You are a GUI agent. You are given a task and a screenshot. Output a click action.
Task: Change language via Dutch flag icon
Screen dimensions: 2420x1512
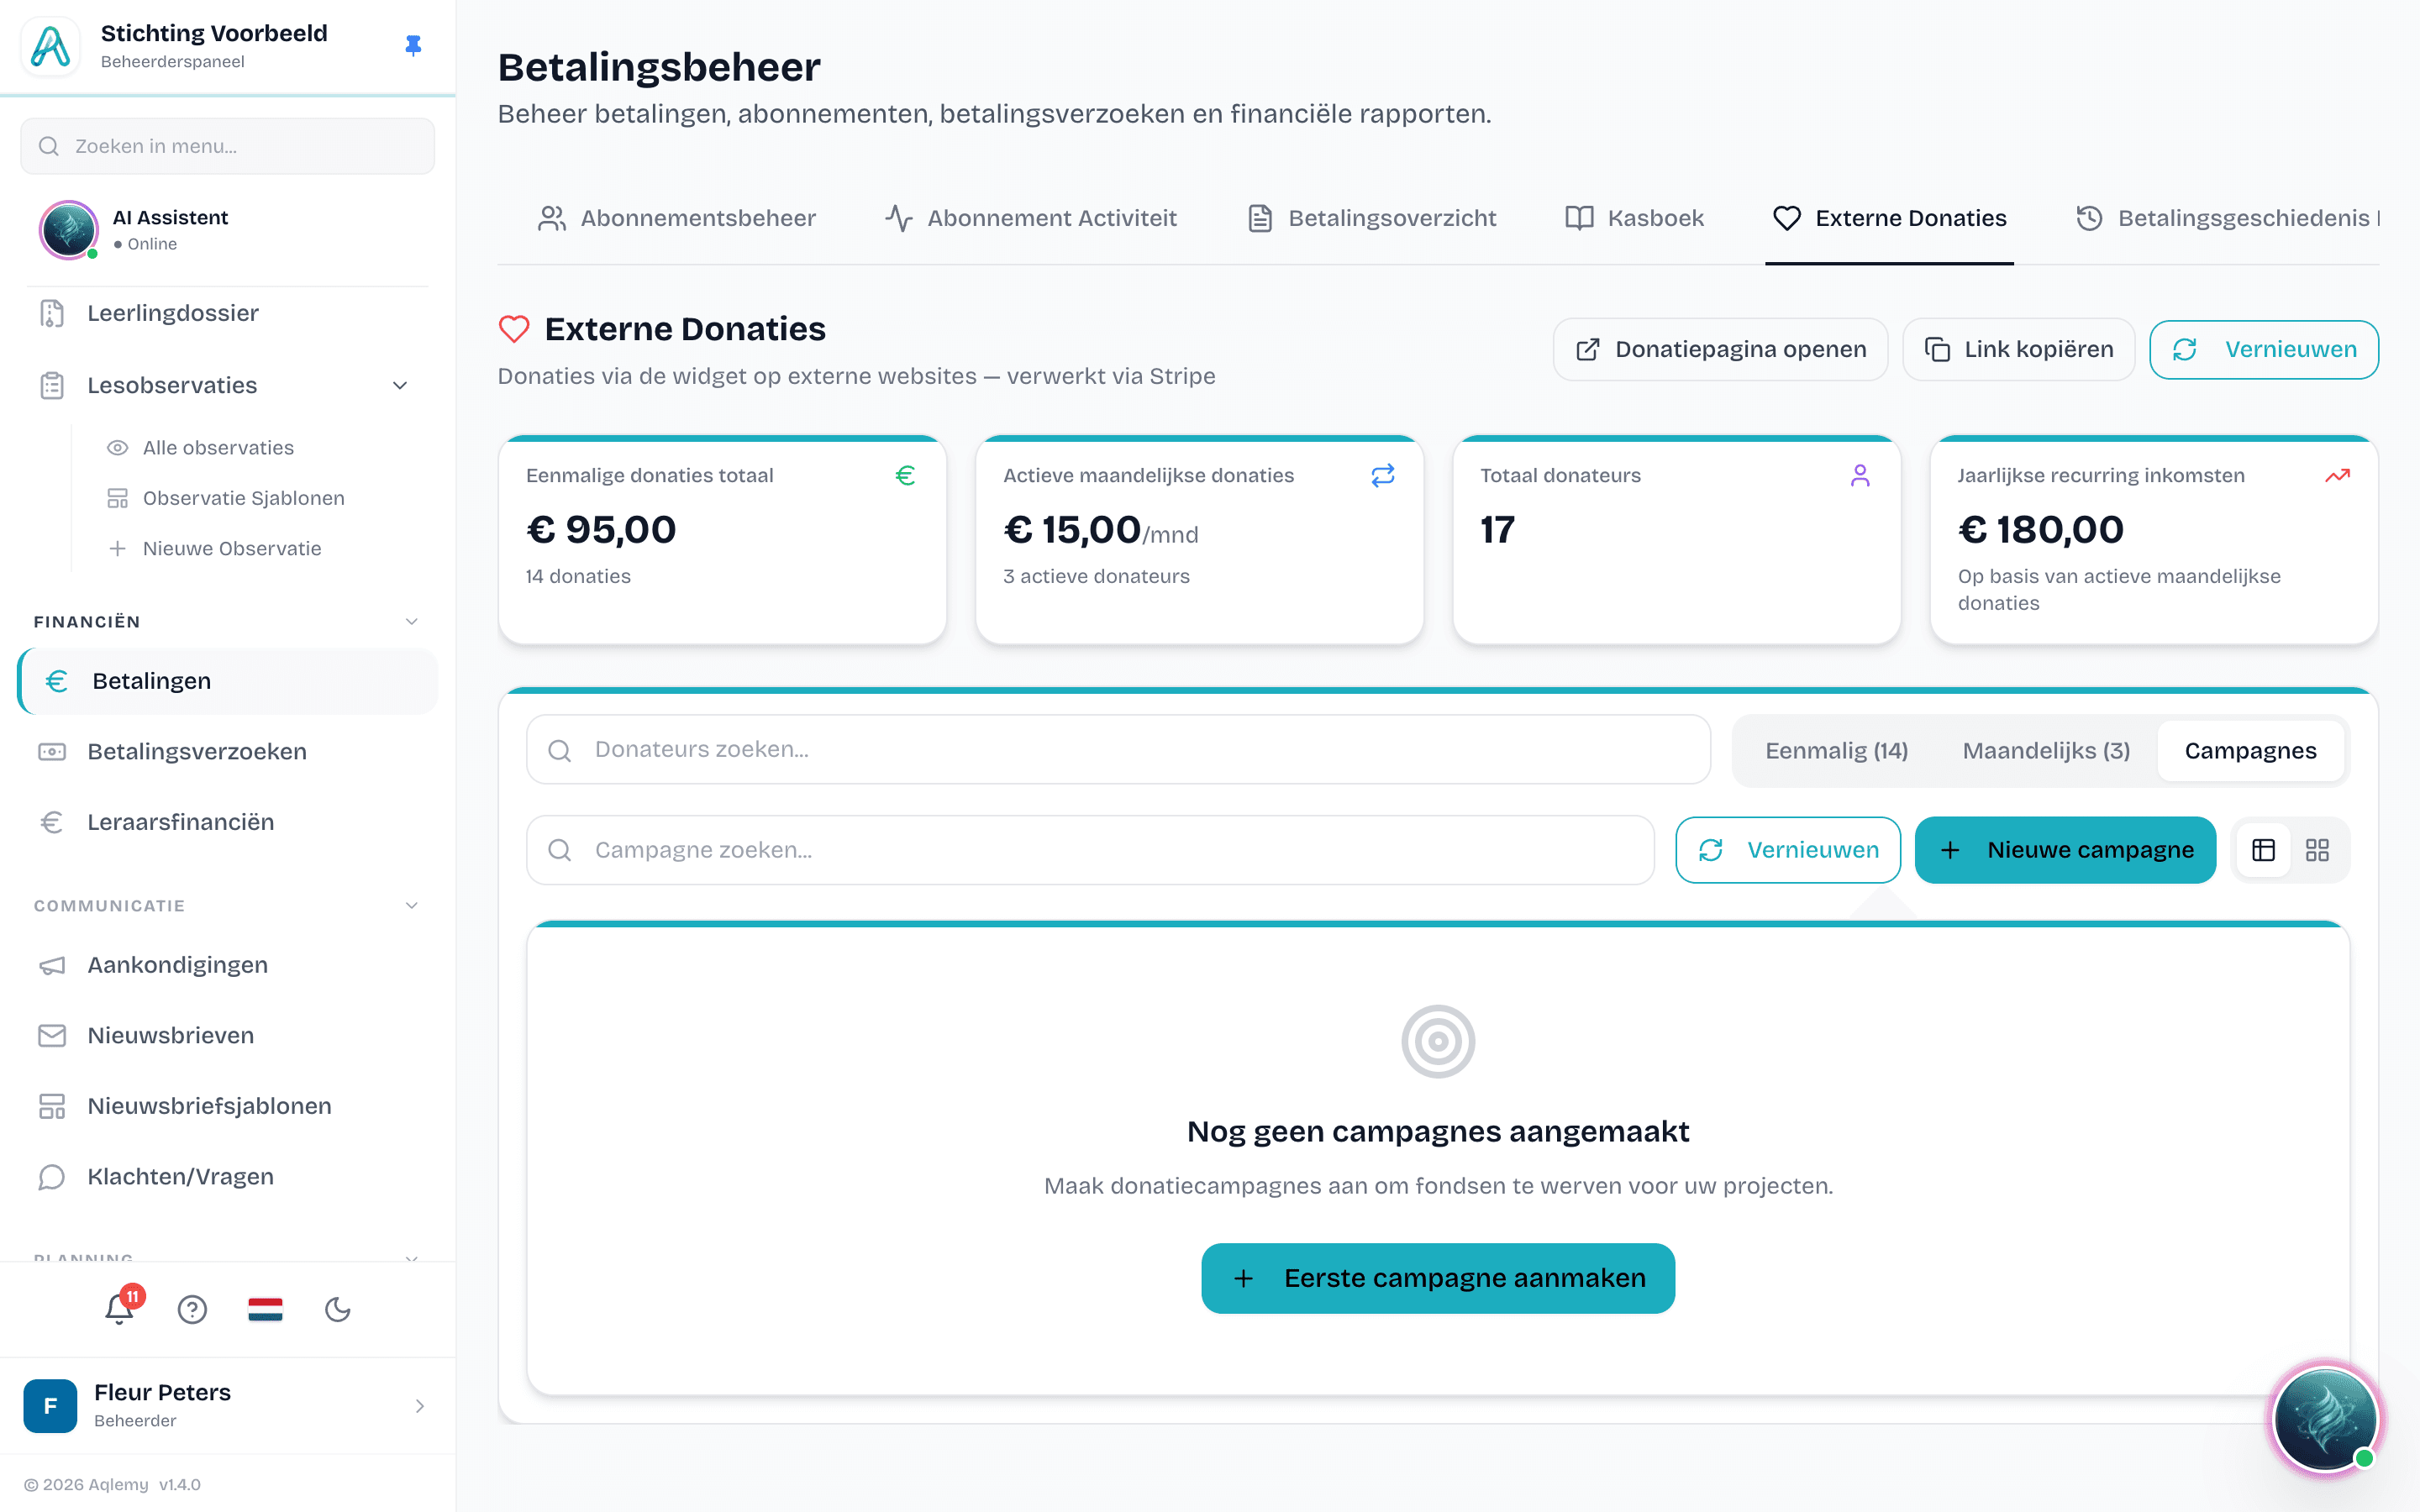coord(265,1309)
